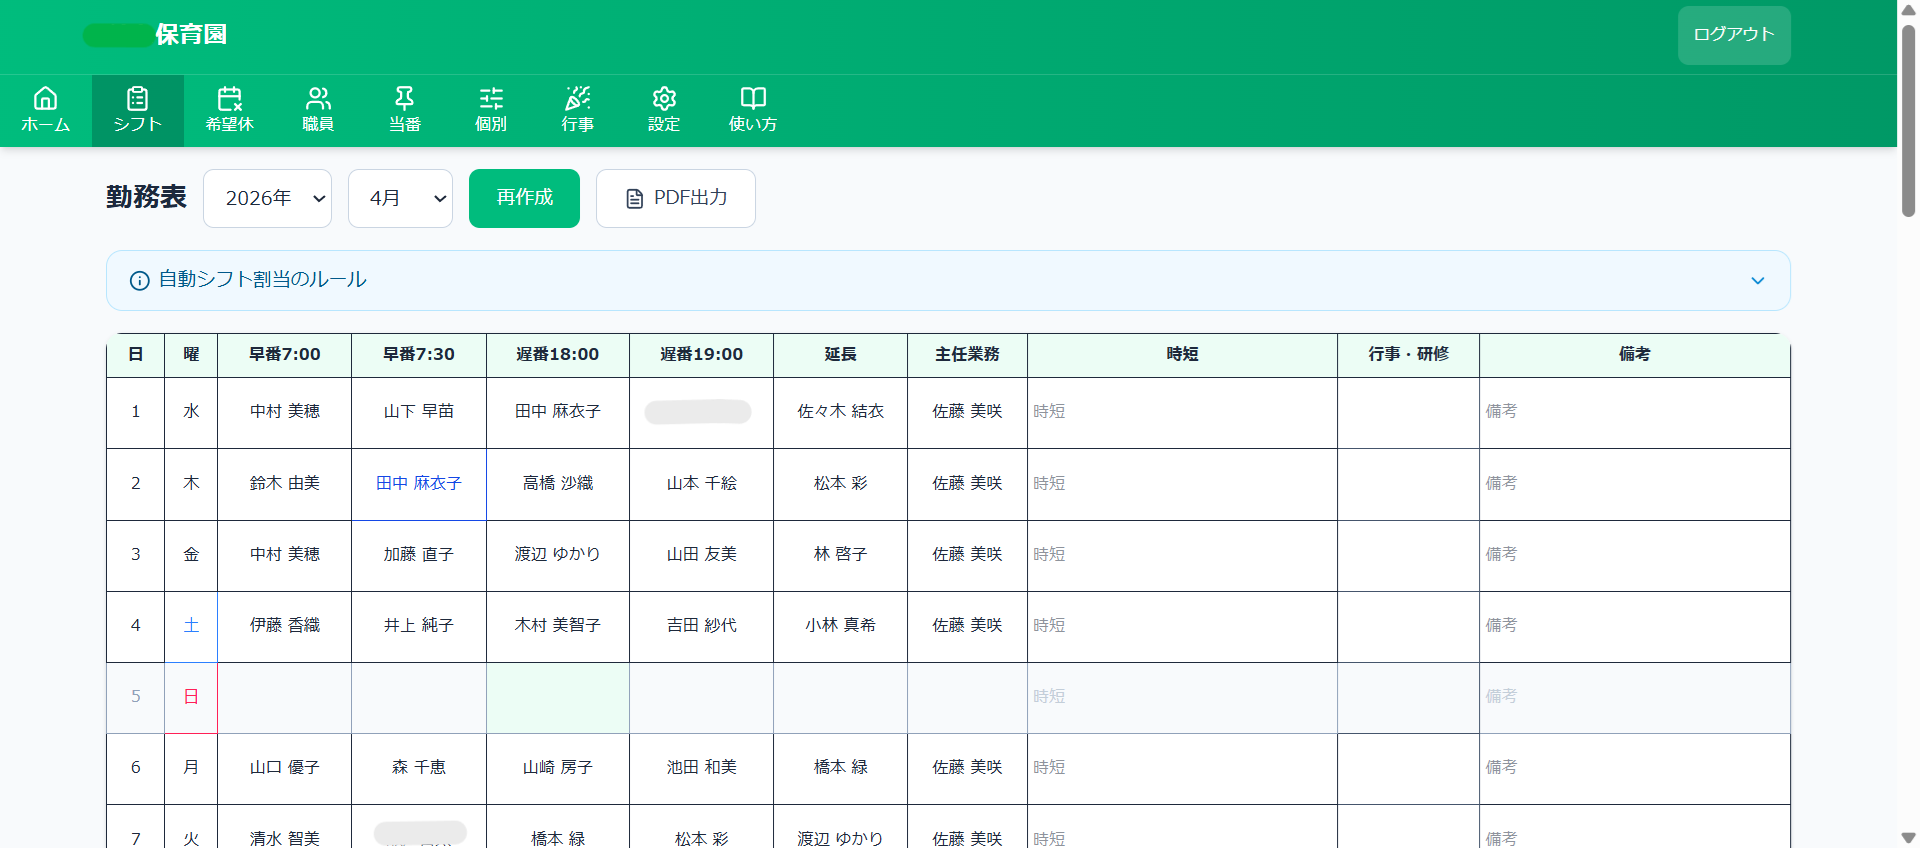Click the 時短 field on day 2
This screenshot has width=1920, height=850.
click(1182, 484)
